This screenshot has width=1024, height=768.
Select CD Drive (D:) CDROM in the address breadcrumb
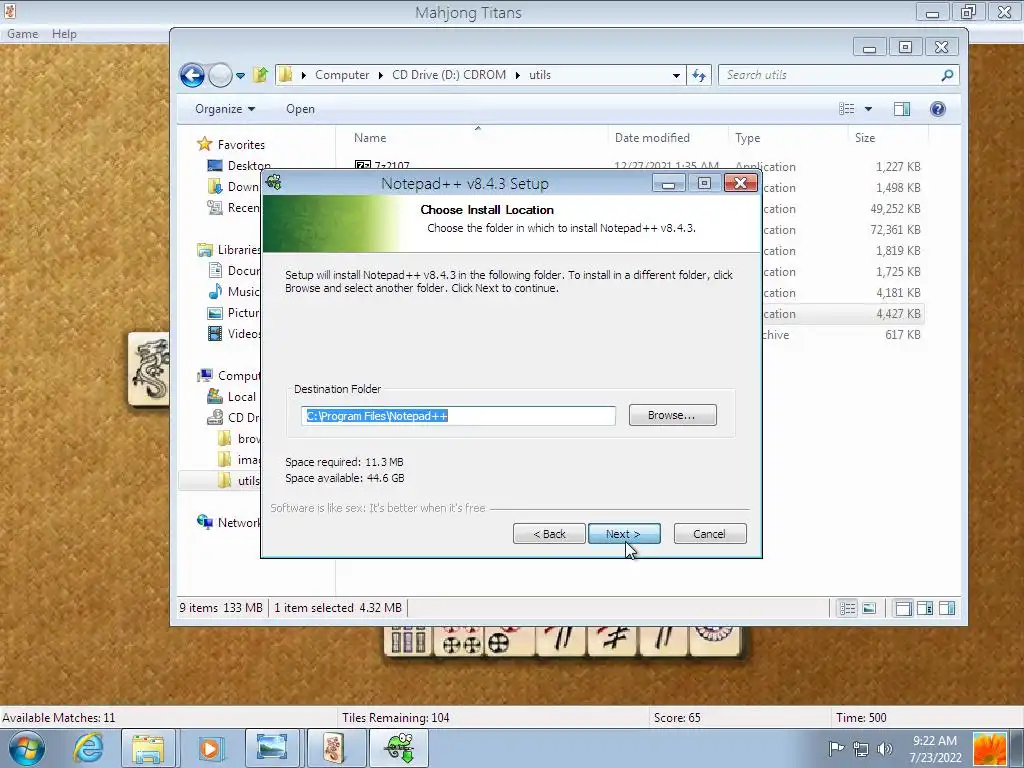(449, 75)
